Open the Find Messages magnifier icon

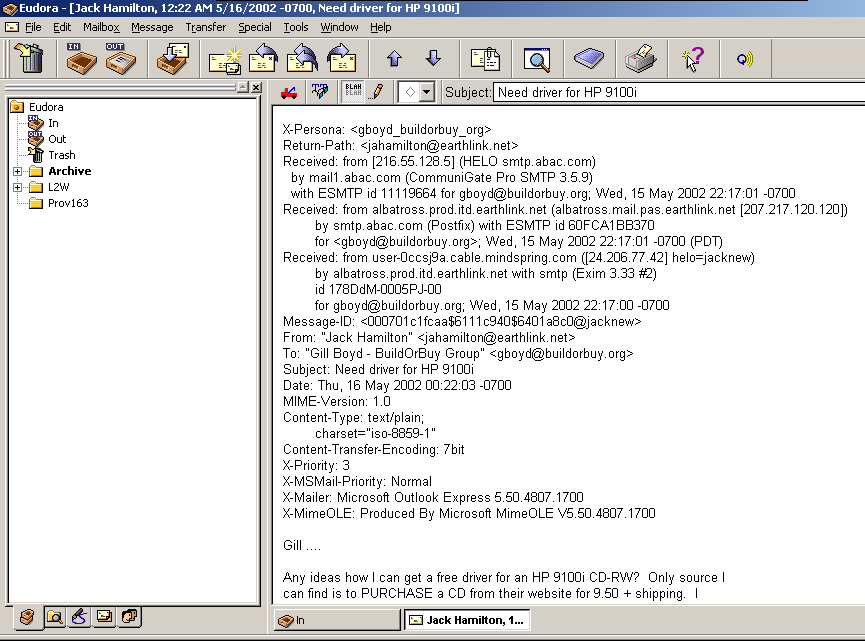point(536,59)
